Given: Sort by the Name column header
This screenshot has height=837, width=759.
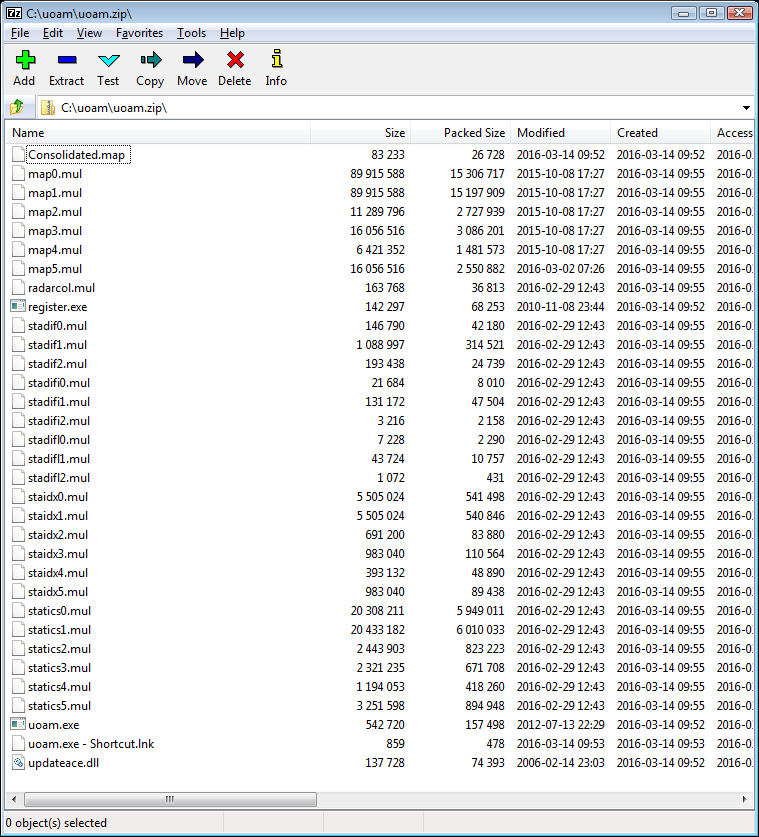Looking at the screenshot, I should tap(158, 133).
